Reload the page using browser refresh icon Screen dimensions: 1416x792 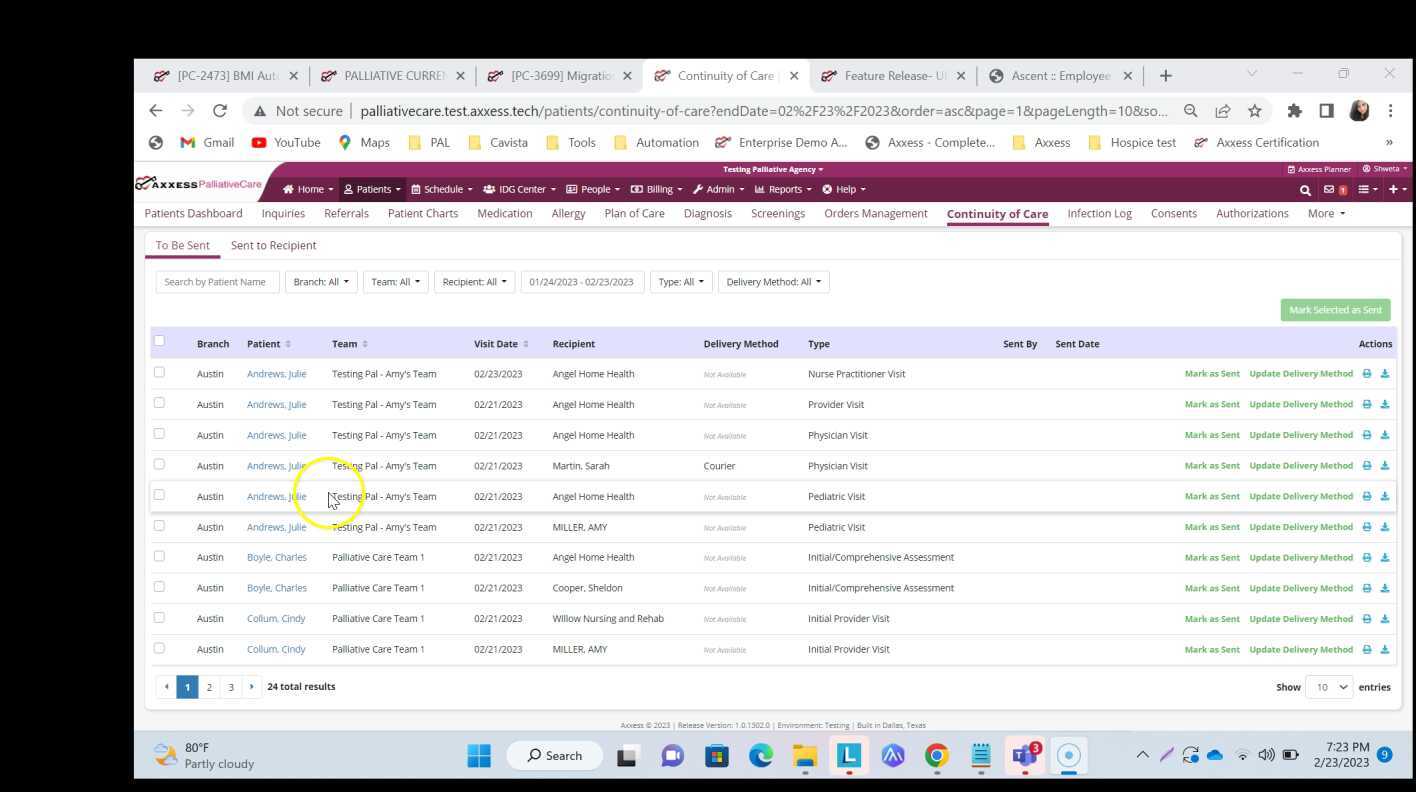click(220, 111)
